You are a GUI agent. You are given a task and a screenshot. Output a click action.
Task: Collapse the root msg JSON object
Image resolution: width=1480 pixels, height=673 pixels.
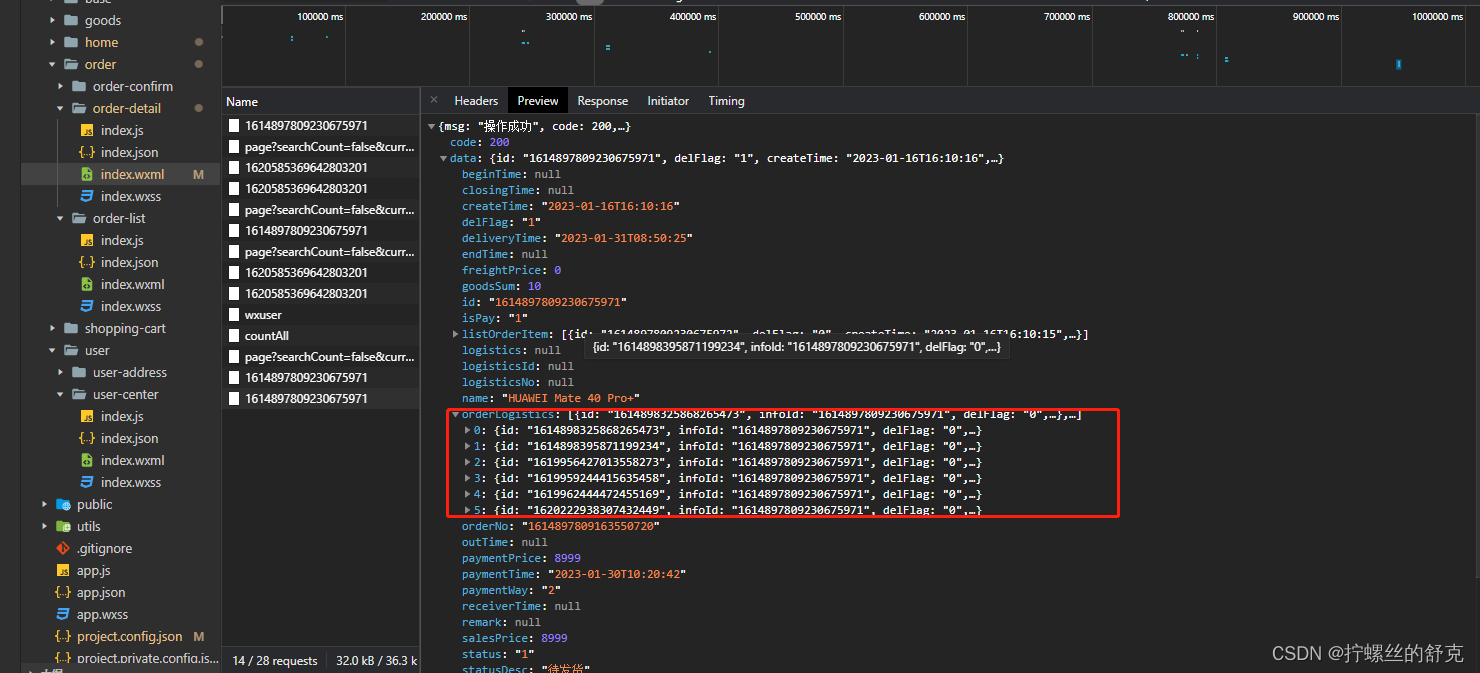point(431,126)
